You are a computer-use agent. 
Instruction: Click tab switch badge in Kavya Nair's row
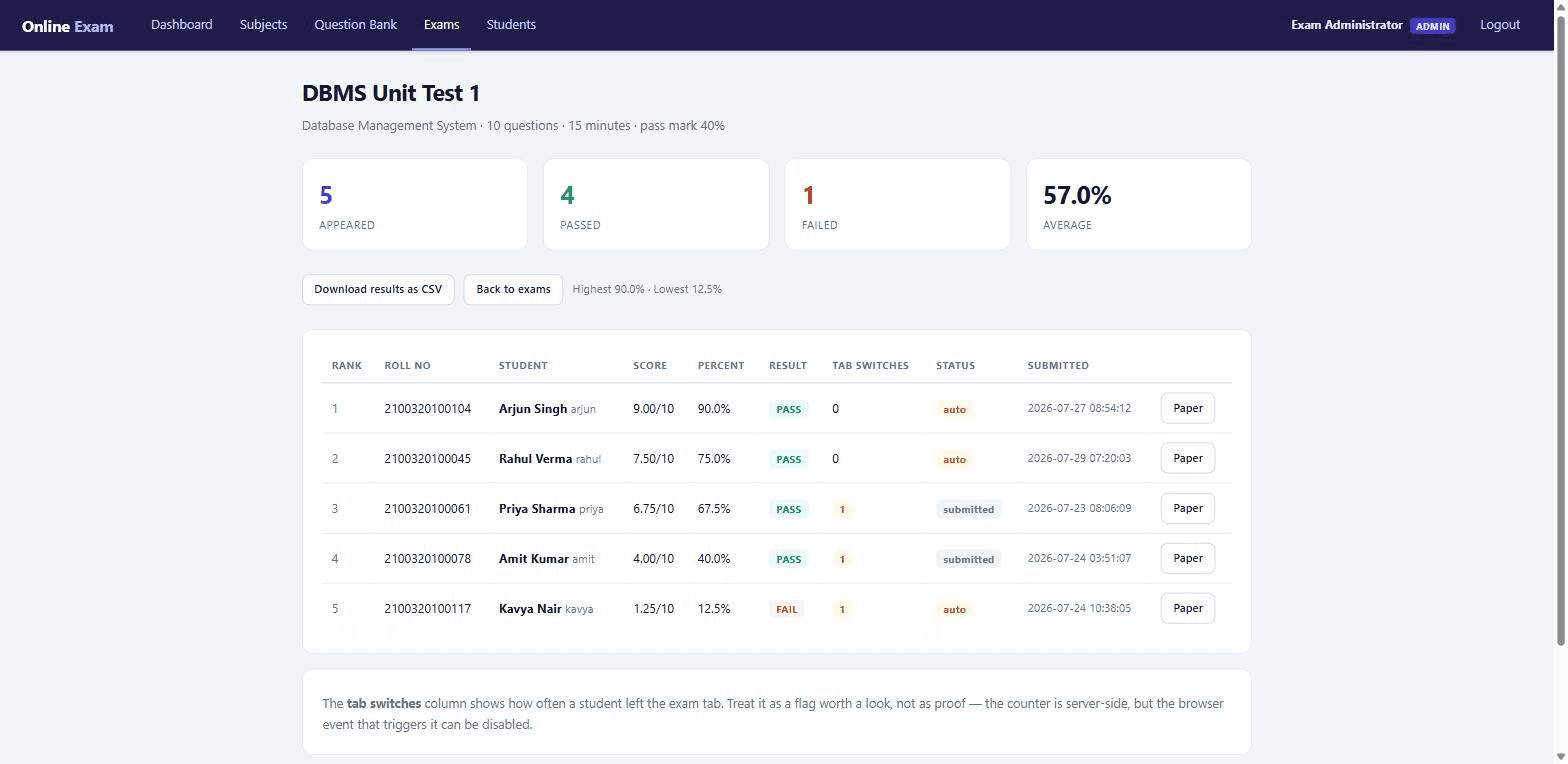(842, 609)
